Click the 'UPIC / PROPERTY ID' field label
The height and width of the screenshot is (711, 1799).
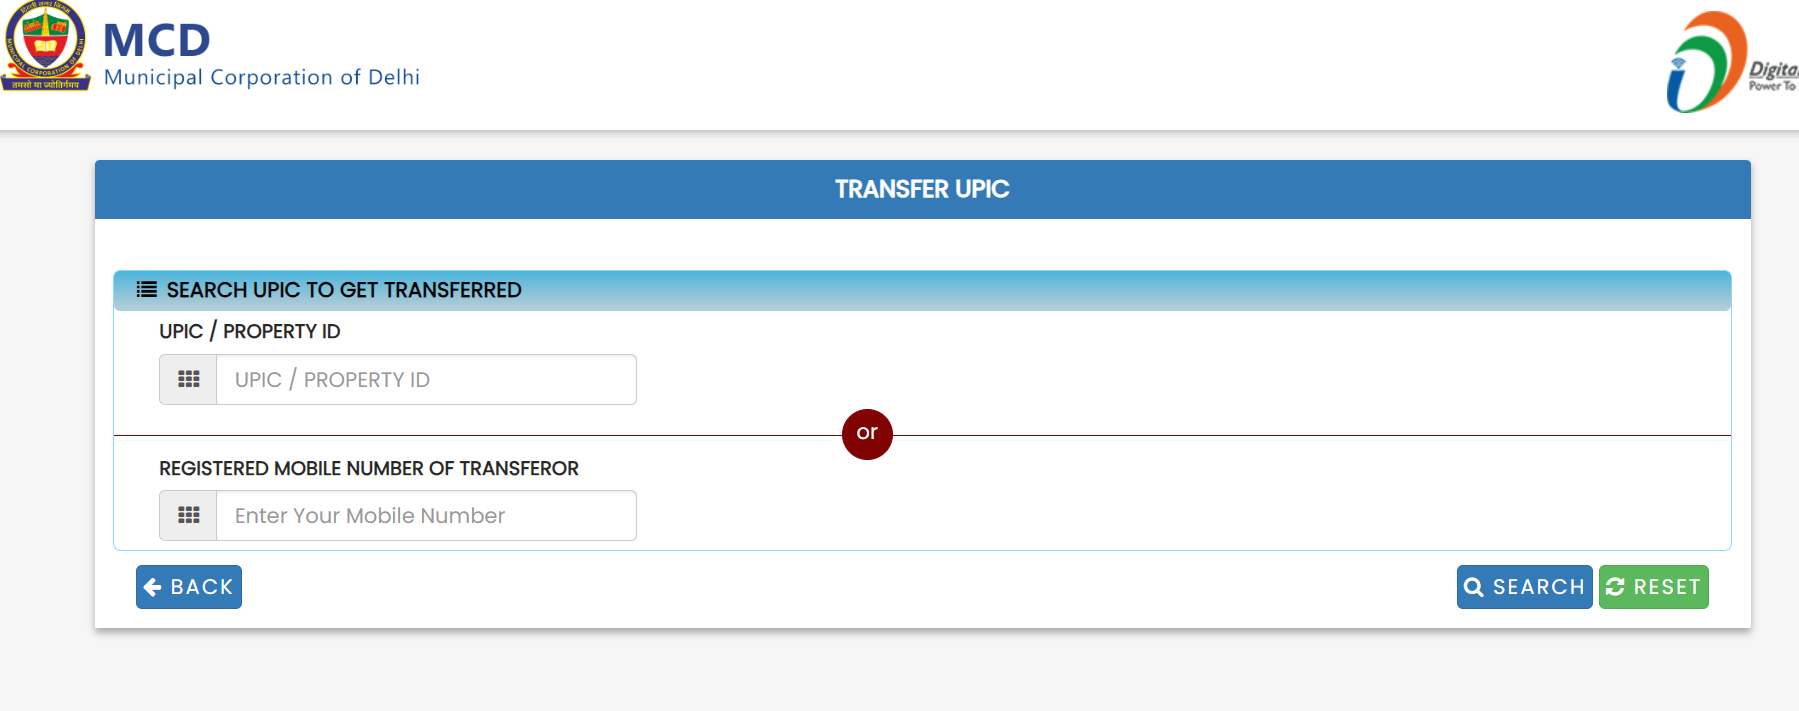coord(250,331)
